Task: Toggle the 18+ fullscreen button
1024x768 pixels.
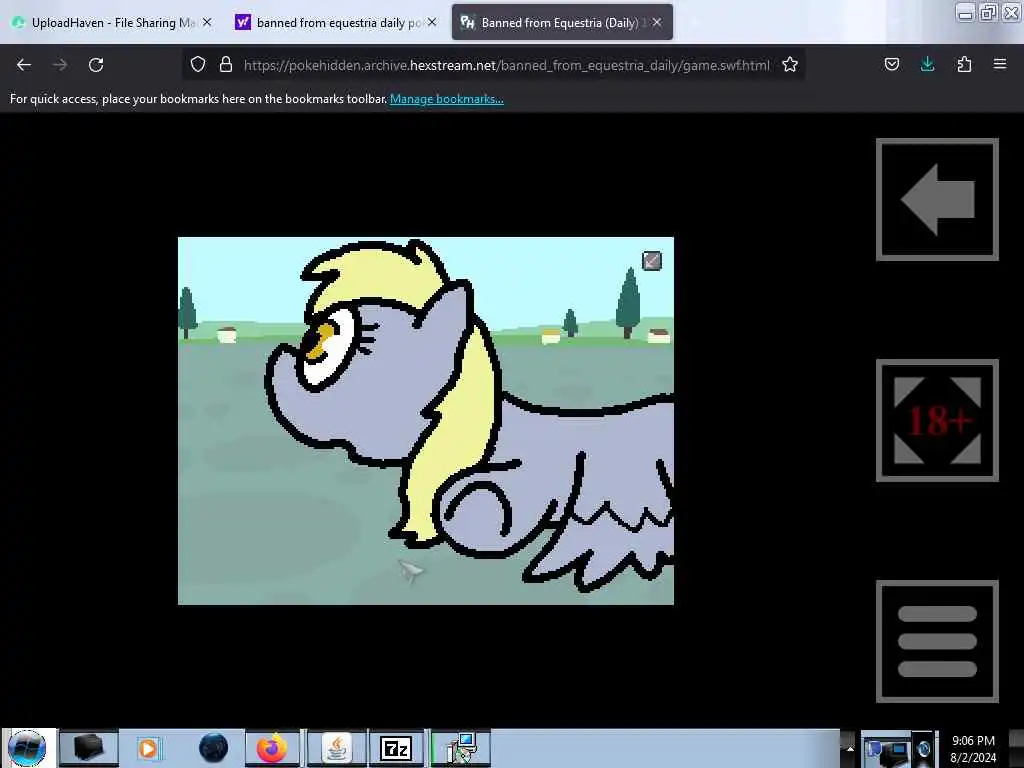Action: coord(937,420)
